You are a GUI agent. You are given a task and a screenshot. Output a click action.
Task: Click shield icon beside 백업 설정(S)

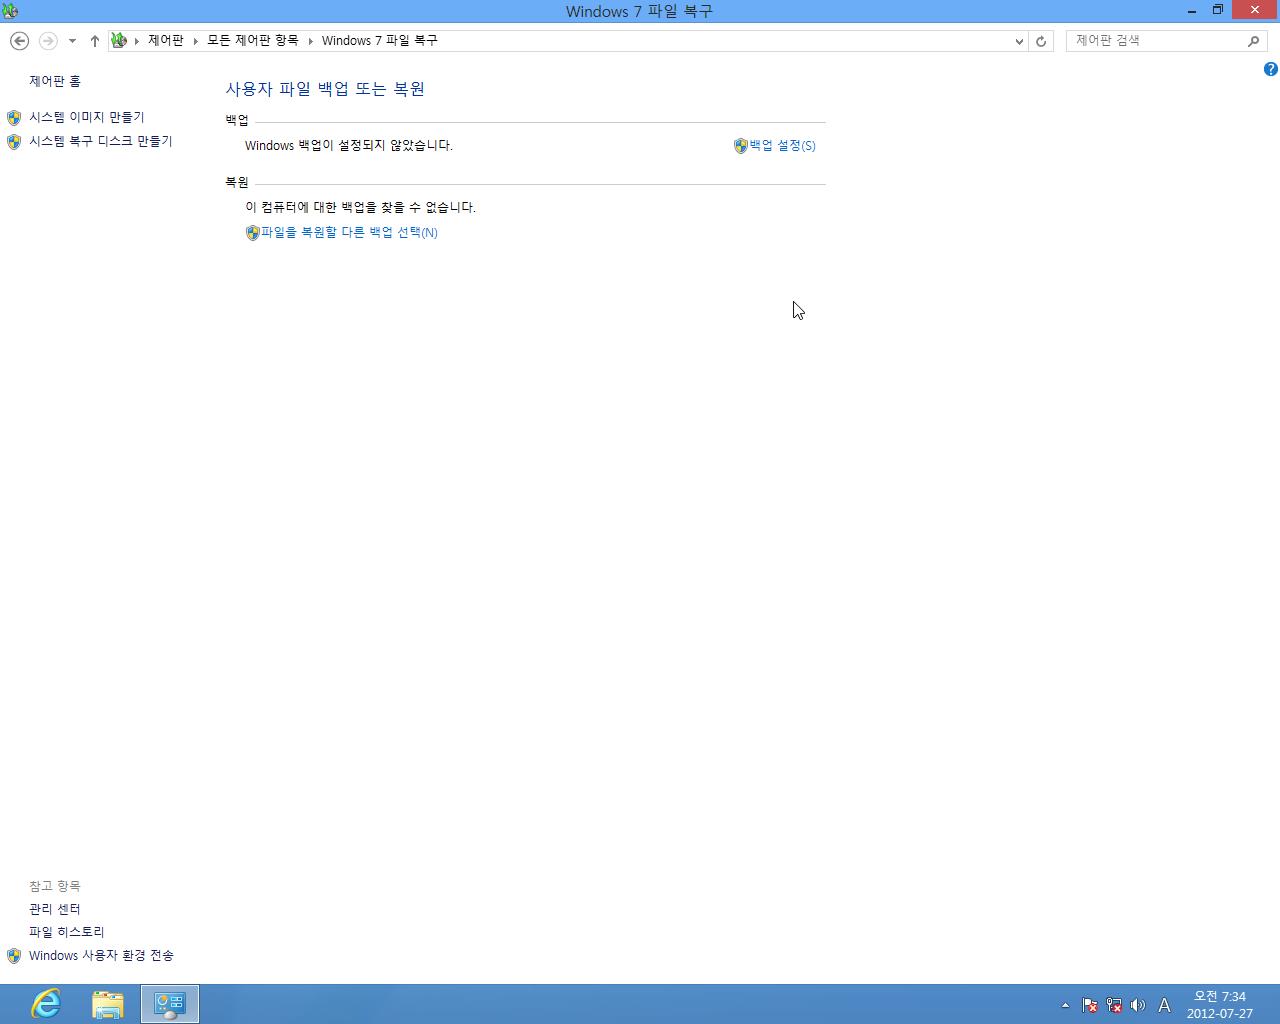(x=741, y=146)
